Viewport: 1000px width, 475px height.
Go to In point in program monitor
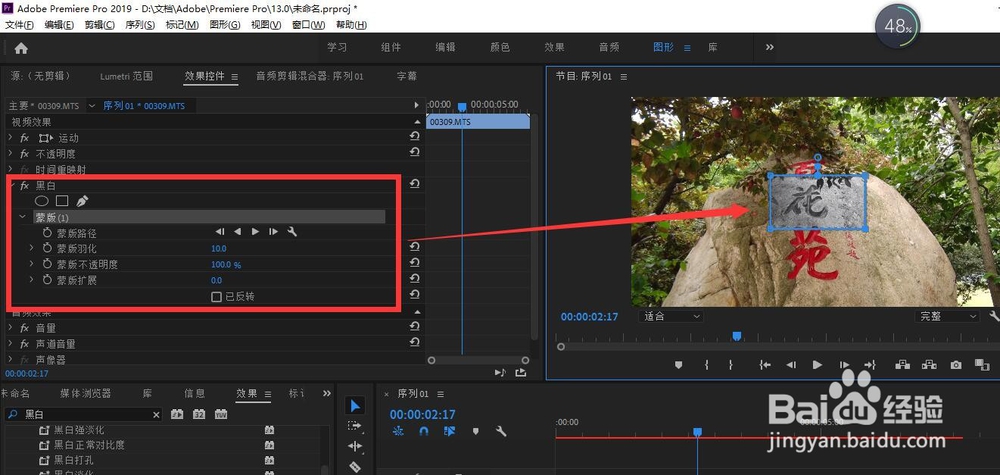tap(765, 365)
